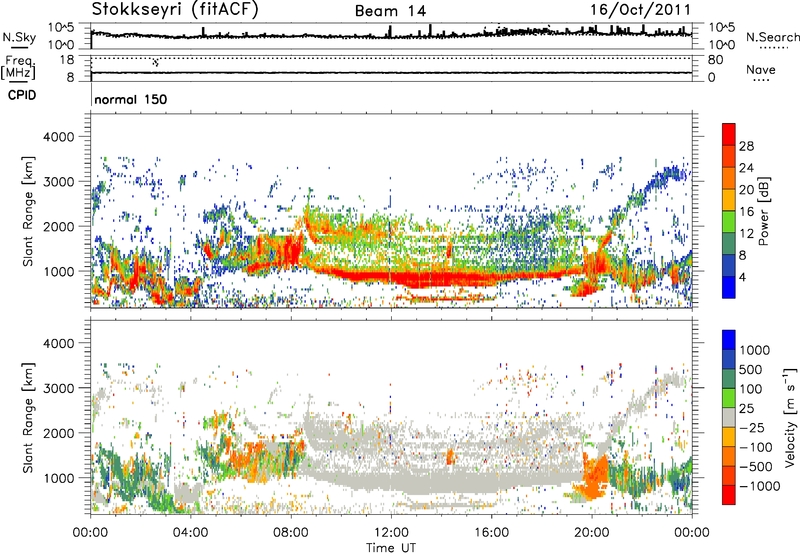Screen dimensions: 800x554
Task: Click the 'Freq. [MHz]' axis label
Action: point(18,67)
